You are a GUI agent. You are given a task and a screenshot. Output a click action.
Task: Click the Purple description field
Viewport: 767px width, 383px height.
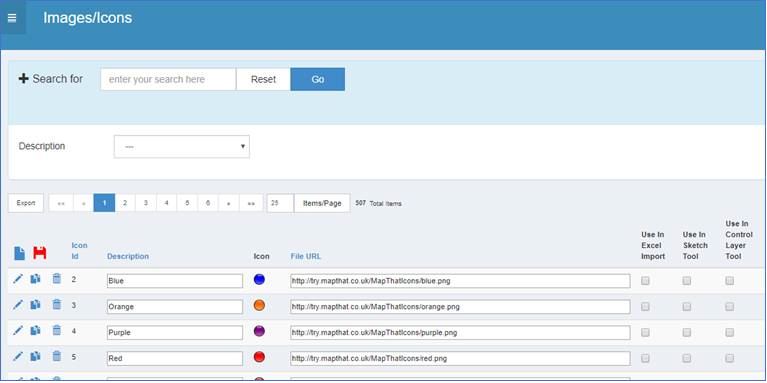pyautogui.click(x=175, y=333)
